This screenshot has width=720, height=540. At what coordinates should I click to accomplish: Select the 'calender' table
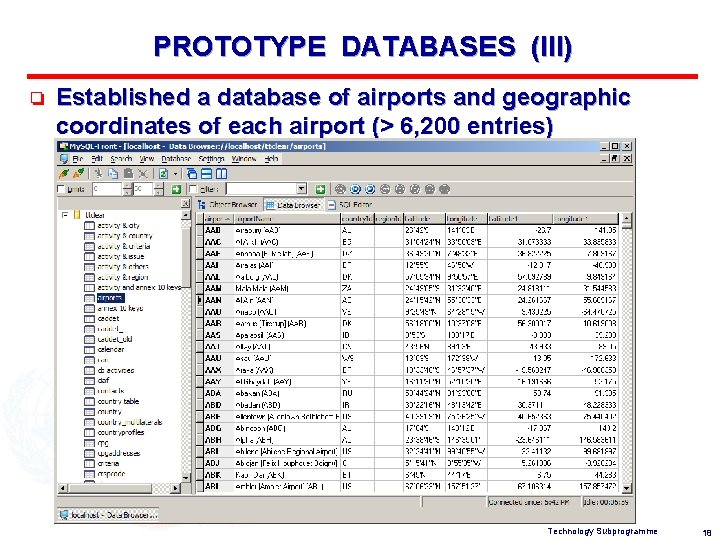click(111, 349)
